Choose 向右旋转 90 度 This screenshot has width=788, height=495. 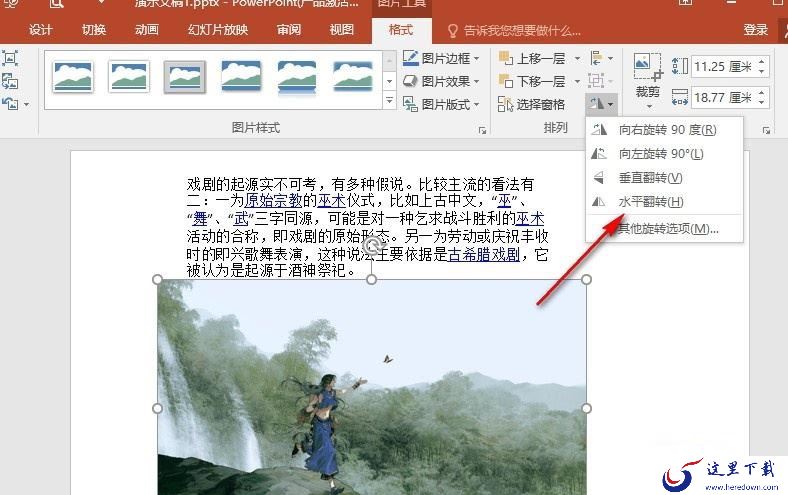point(664,130)
